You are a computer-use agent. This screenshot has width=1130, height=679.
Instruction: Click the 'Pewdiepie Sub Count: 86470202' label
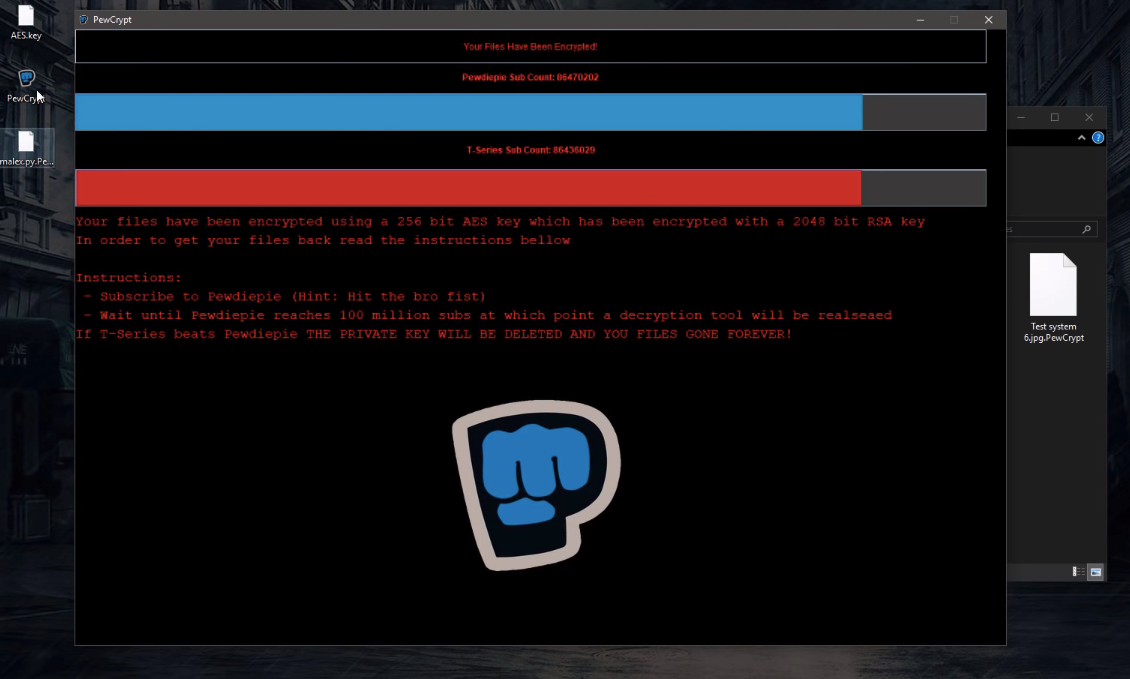(x=530, y=77)
